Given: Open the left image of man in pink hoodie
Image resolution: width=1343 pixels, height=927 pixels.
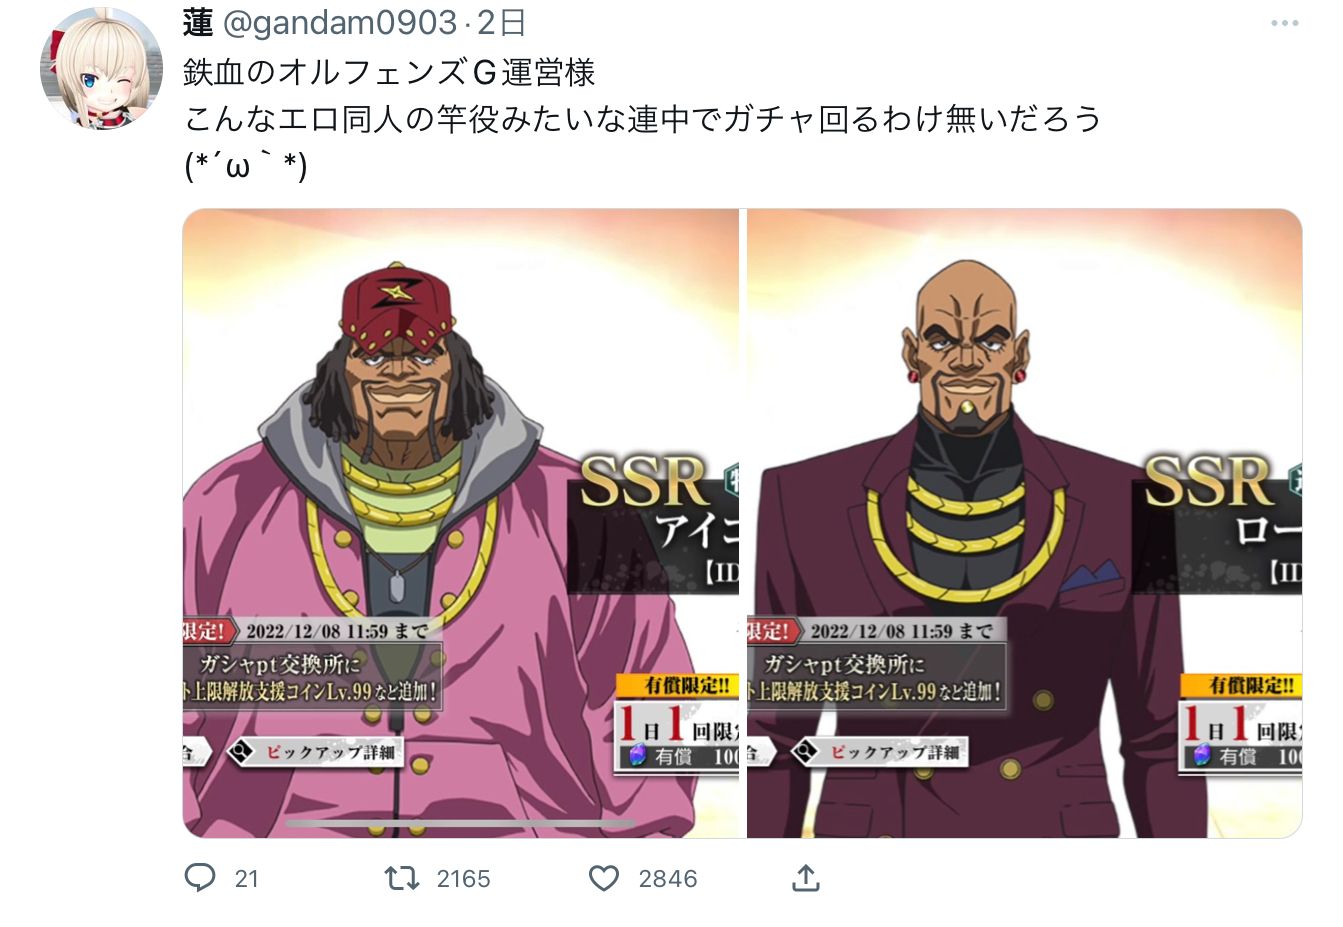Looking at the screenshot, I should click(x=461, y=523).
